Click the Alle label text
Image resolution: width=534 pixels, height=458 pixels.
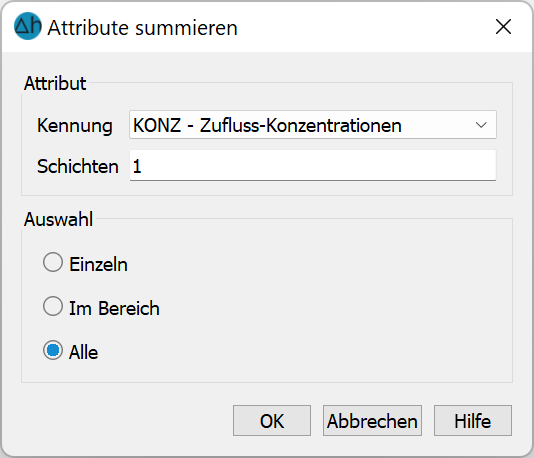point(83,352)
